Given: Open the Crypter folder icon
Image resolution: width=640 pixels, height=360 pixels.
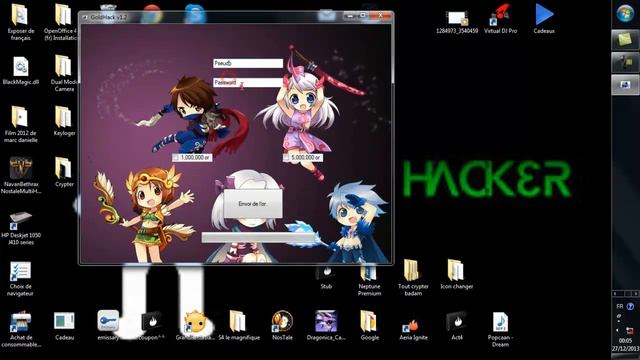Looking at the screenshot, I should [63, 168].
